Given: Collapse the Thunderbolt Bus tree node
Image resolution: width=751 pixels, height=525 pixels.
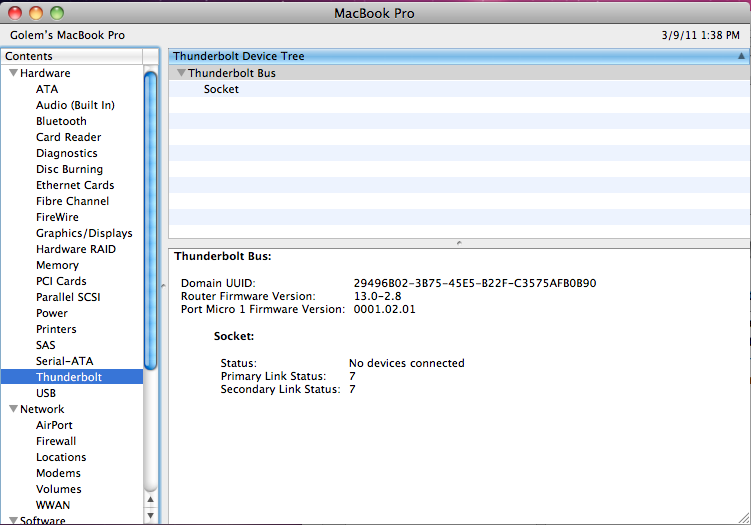Looking at the screenshot, I should [x=181, y=73].
